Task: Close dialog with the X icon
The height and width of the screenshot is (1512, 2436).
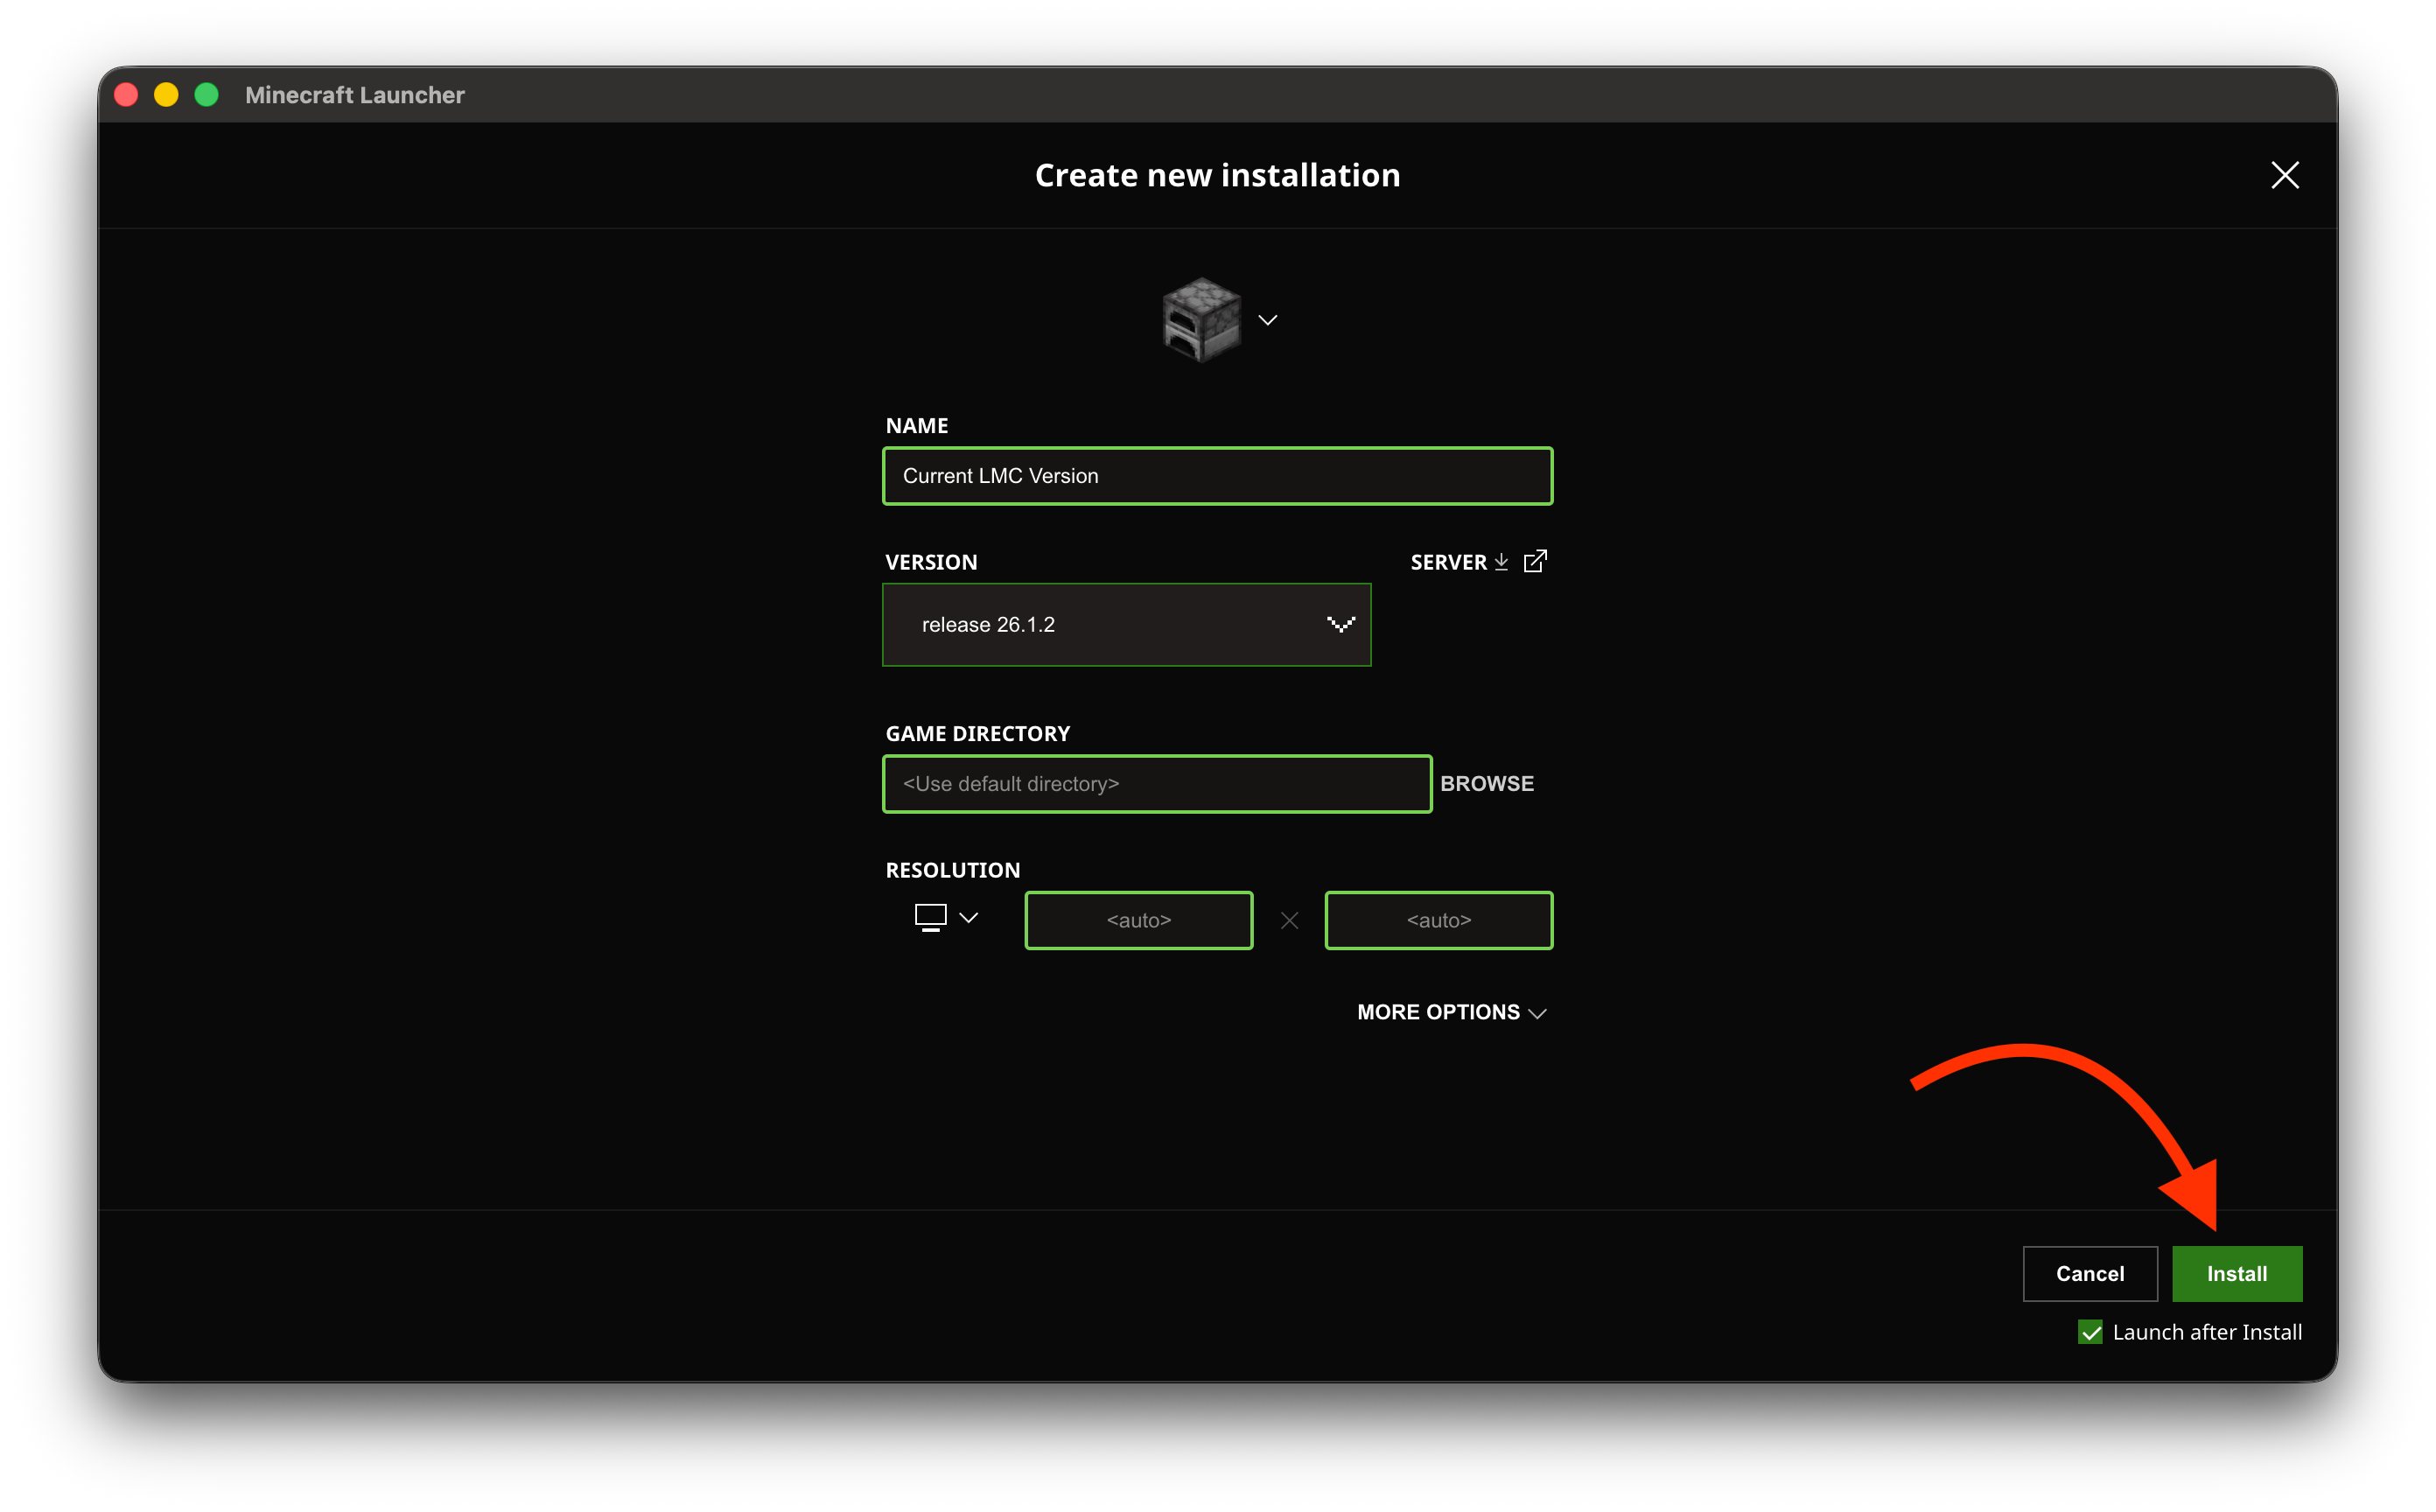Action: 2285,175
